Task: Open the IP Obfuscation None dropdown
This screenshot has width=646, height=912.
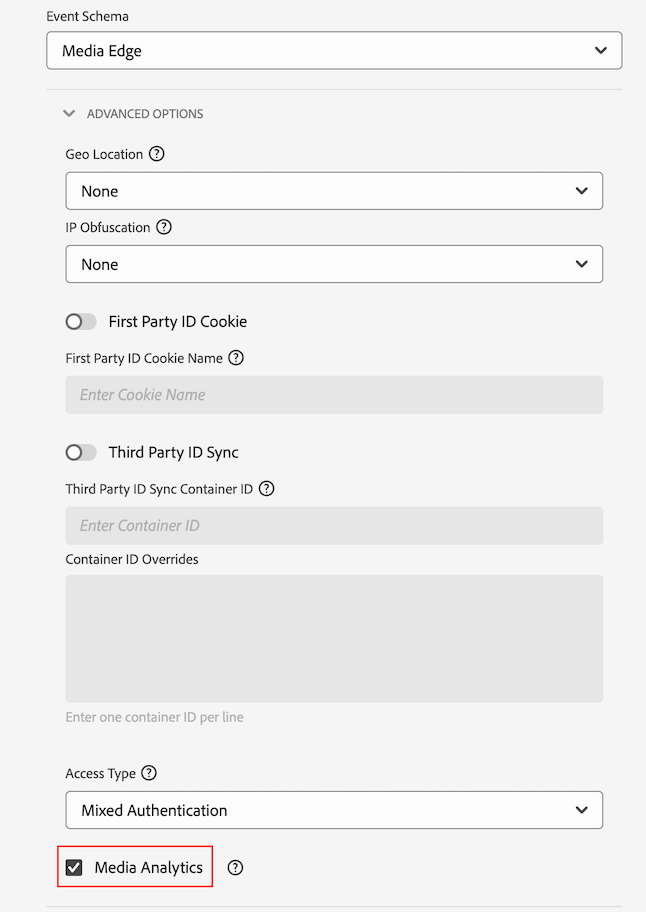Action: point(334,264)
